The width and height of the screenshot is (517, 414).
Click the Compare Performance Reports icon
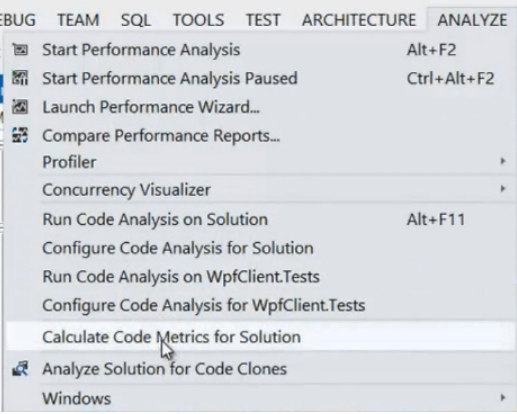[x=20, y=136]
